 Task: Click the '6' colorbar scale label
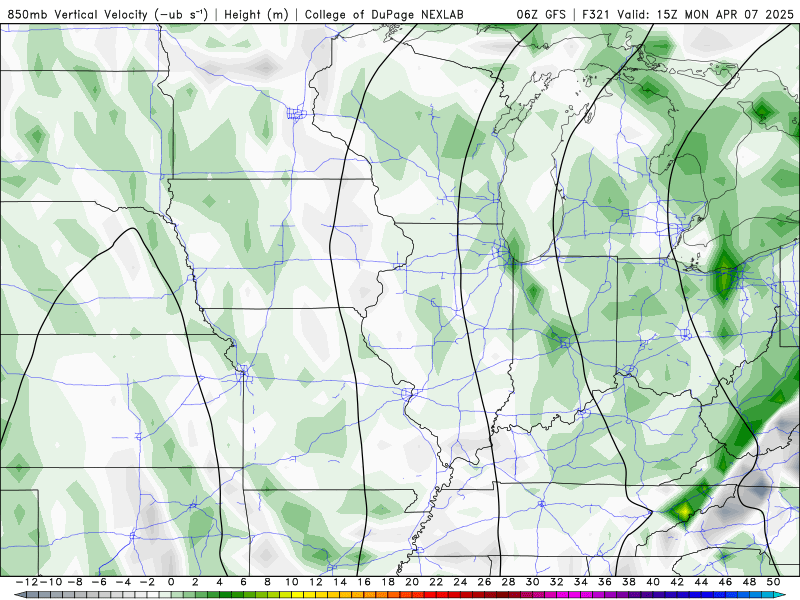click(x=243, y=582)
